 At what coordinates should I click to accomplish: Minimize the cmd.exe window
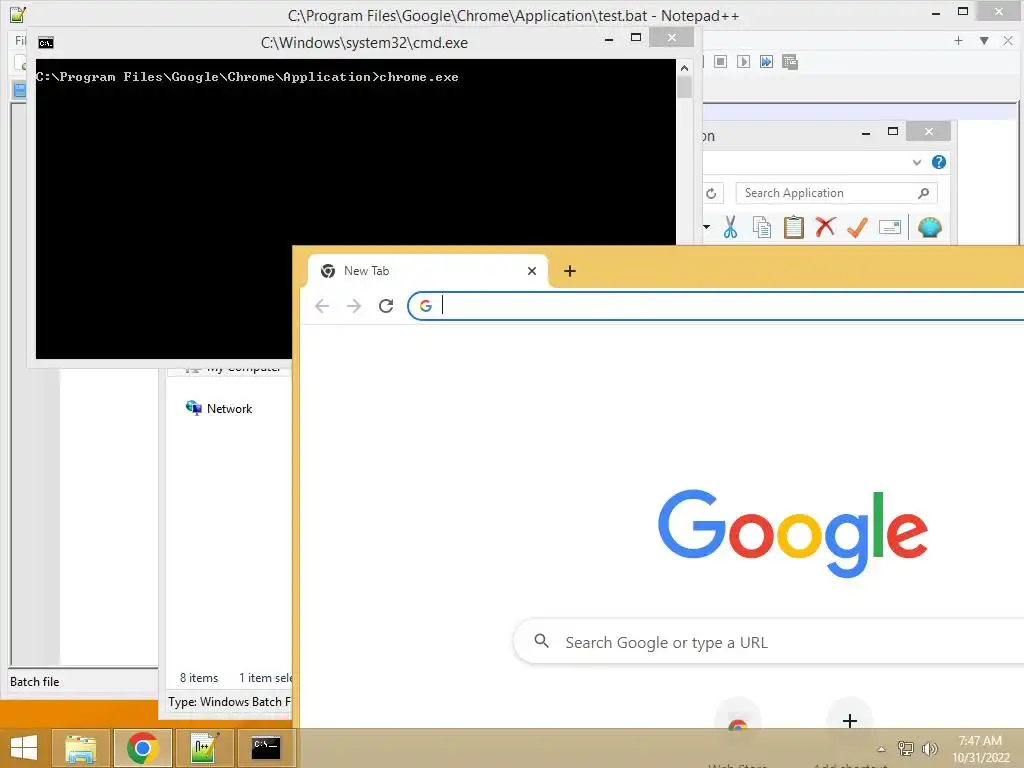coord(609,39)
